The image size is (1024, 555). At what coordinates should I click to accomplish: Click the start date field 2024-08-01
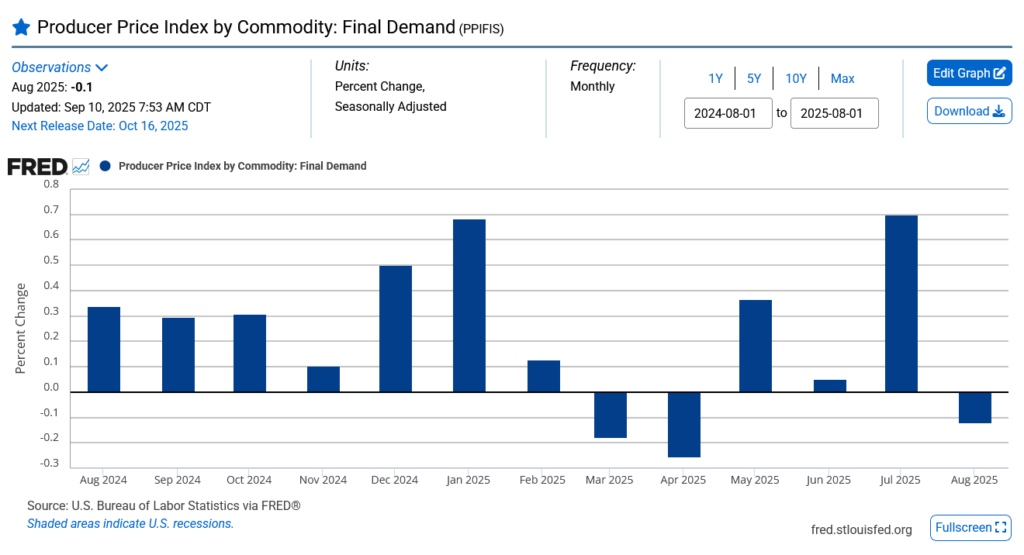[728, 113]
